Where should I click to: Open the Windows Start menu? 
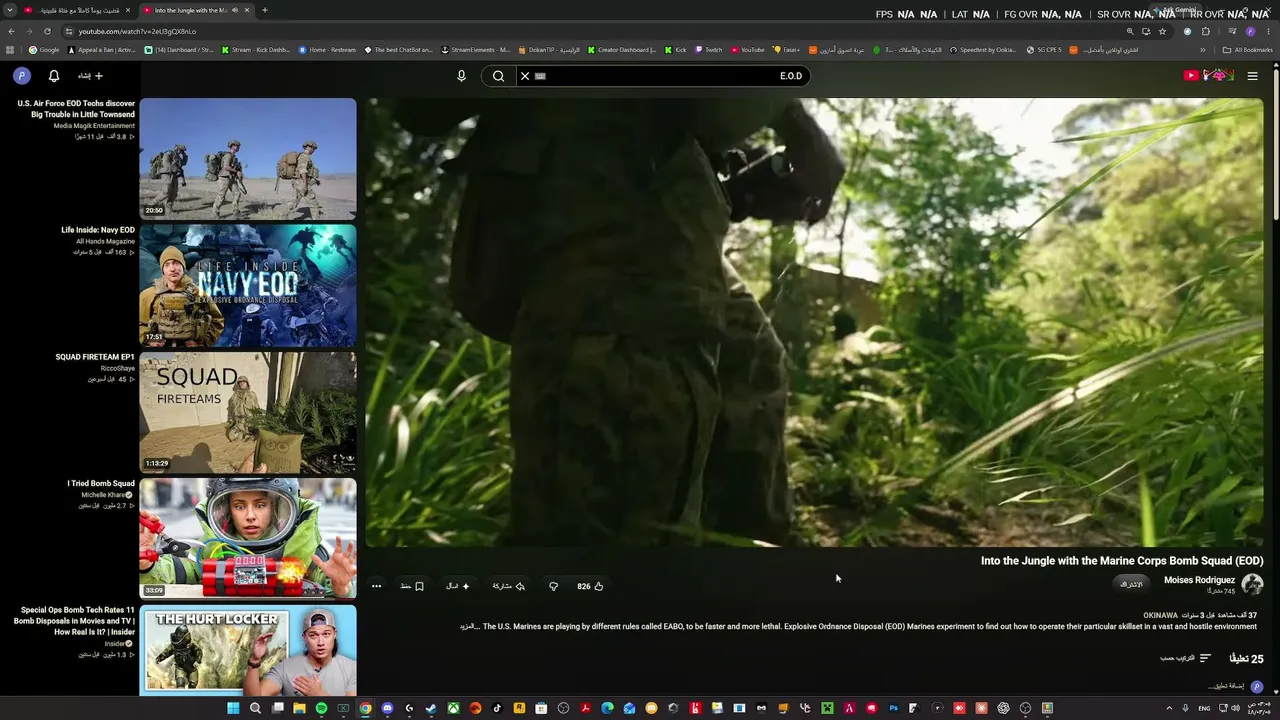pos(233,708)
